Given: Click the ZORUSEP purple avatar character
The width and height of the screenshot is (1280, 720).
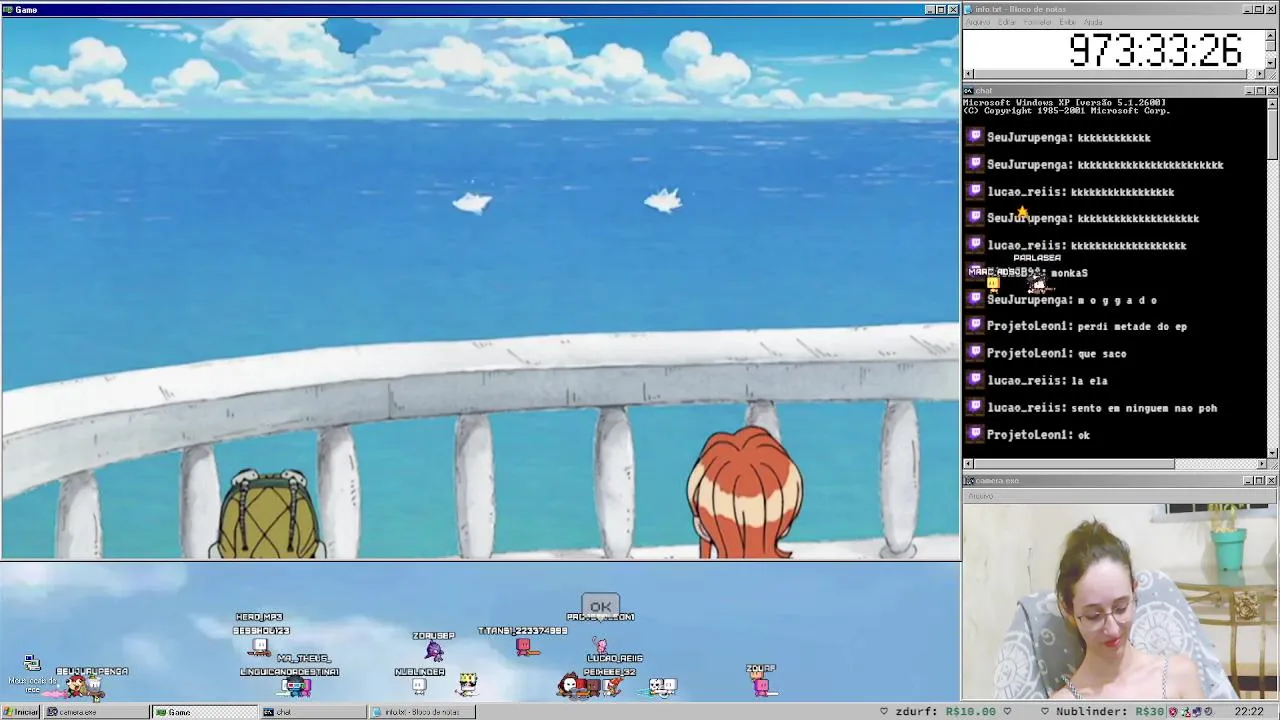Looking at the screenshot, I should (x=434, y=651).
